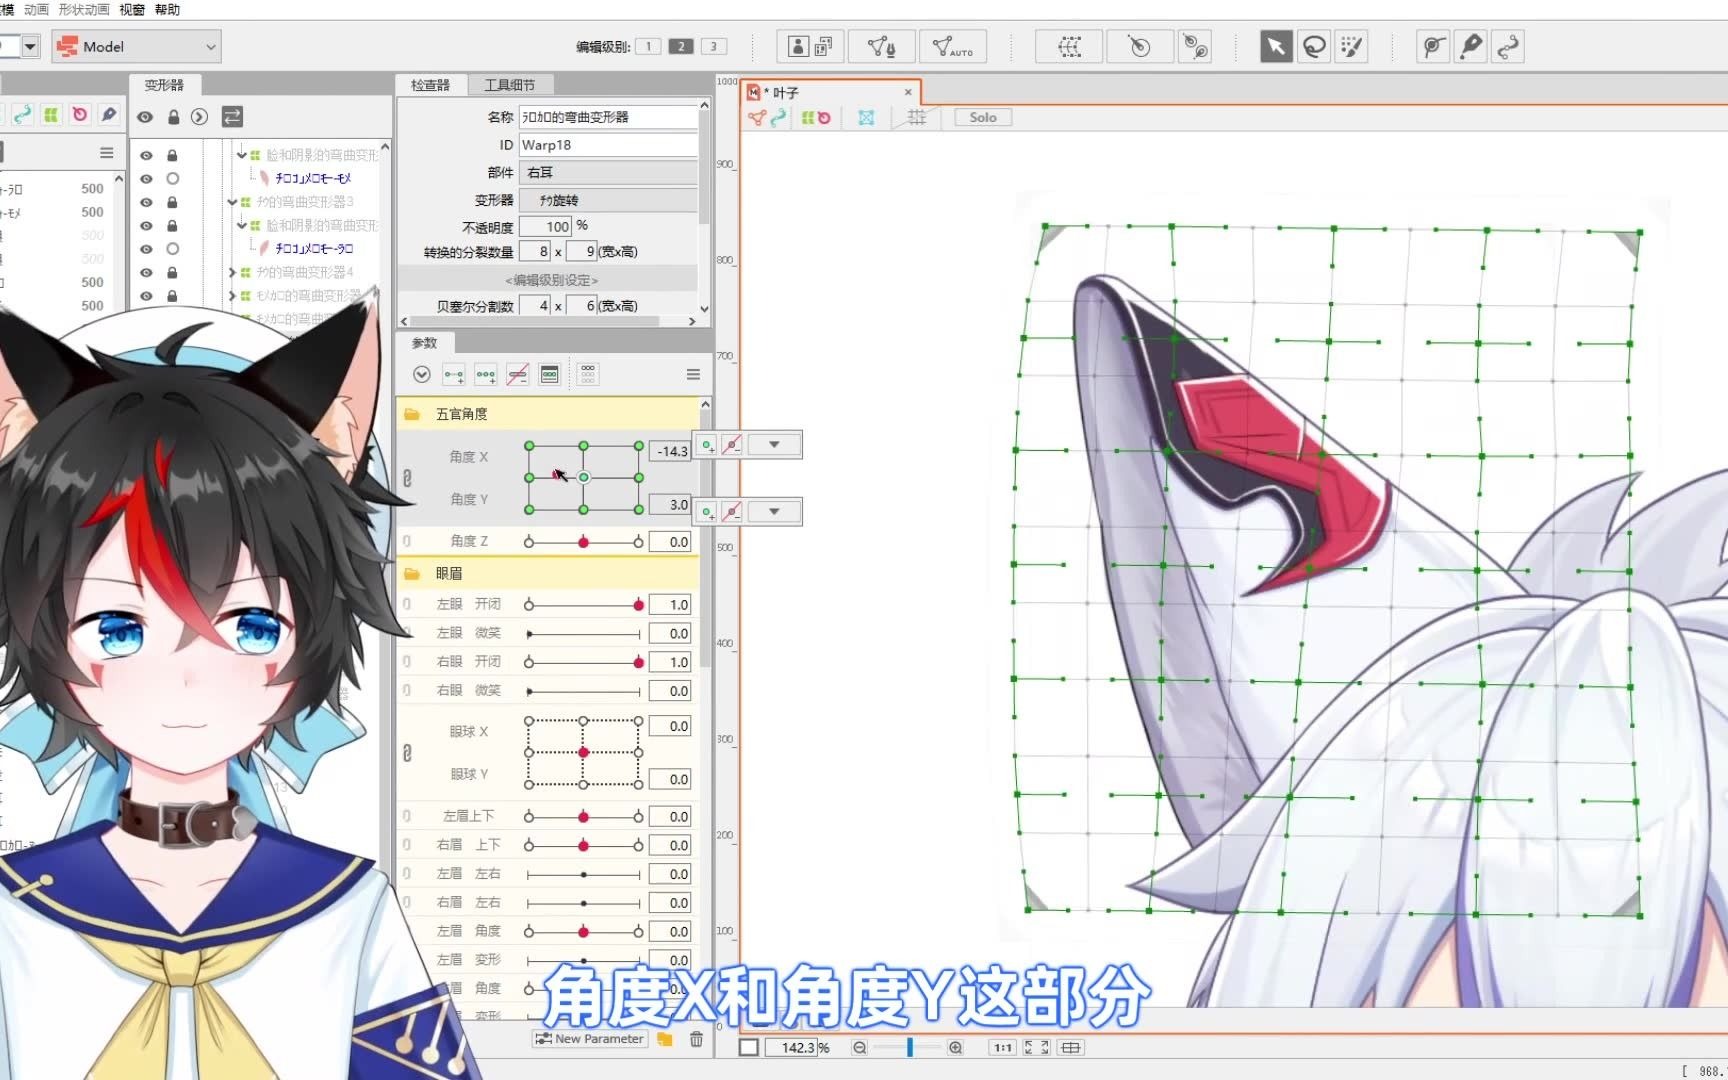Select the brush selection tool
The image size is (1728, 1080).
pyautogui.click(x=1352, y=46)
